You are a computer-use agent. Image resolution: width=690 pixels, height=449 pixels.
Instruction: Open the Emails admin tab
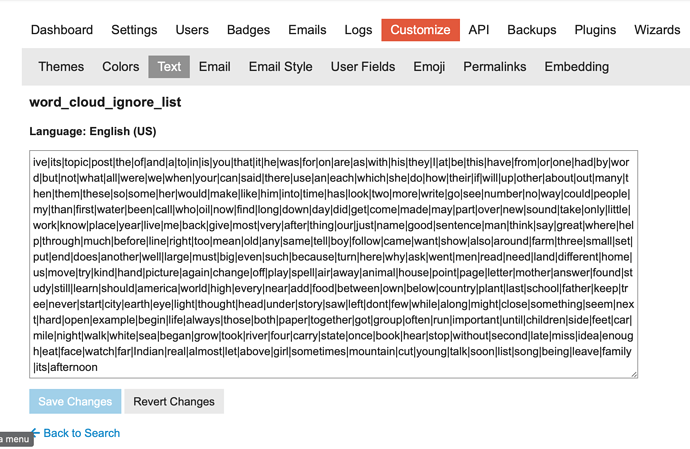point(307,30)
